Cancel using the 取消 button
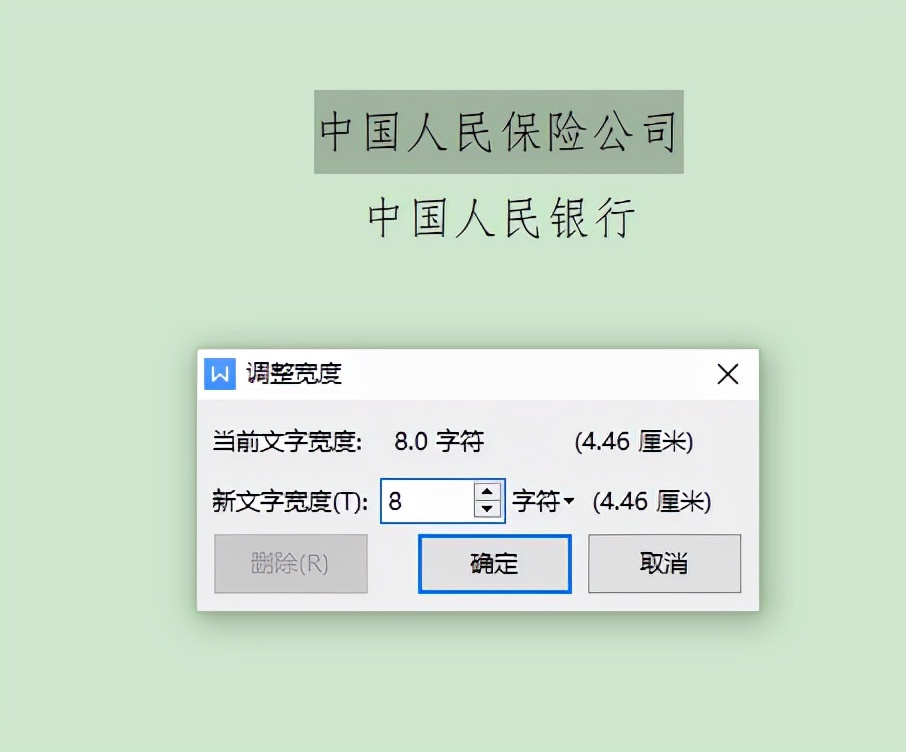Image resolution: width=906 pixels, height=752 pixels. pyautogui.click(x=664, y=564)
